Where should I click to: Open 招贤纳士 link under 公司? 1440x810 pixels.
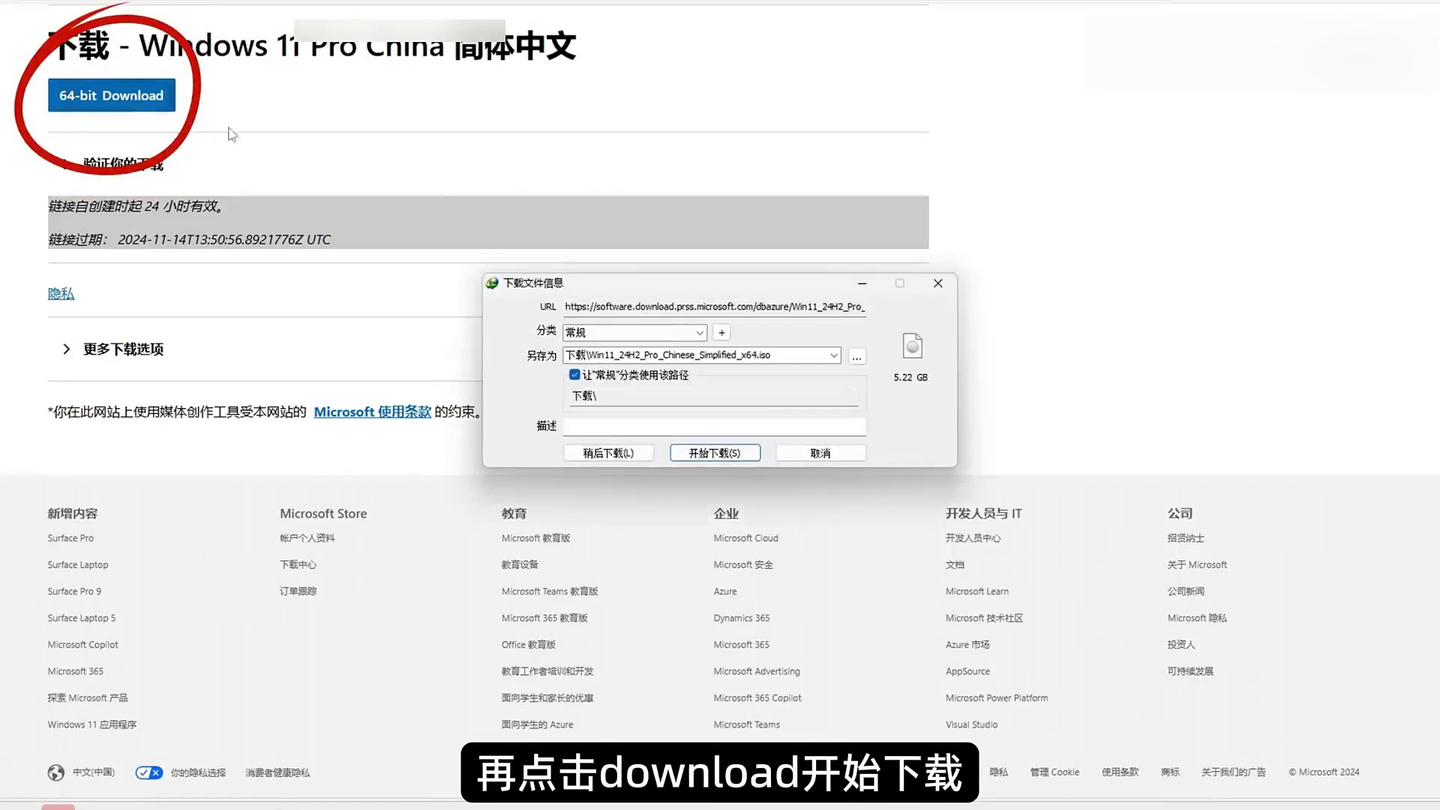coord(1186,538)
